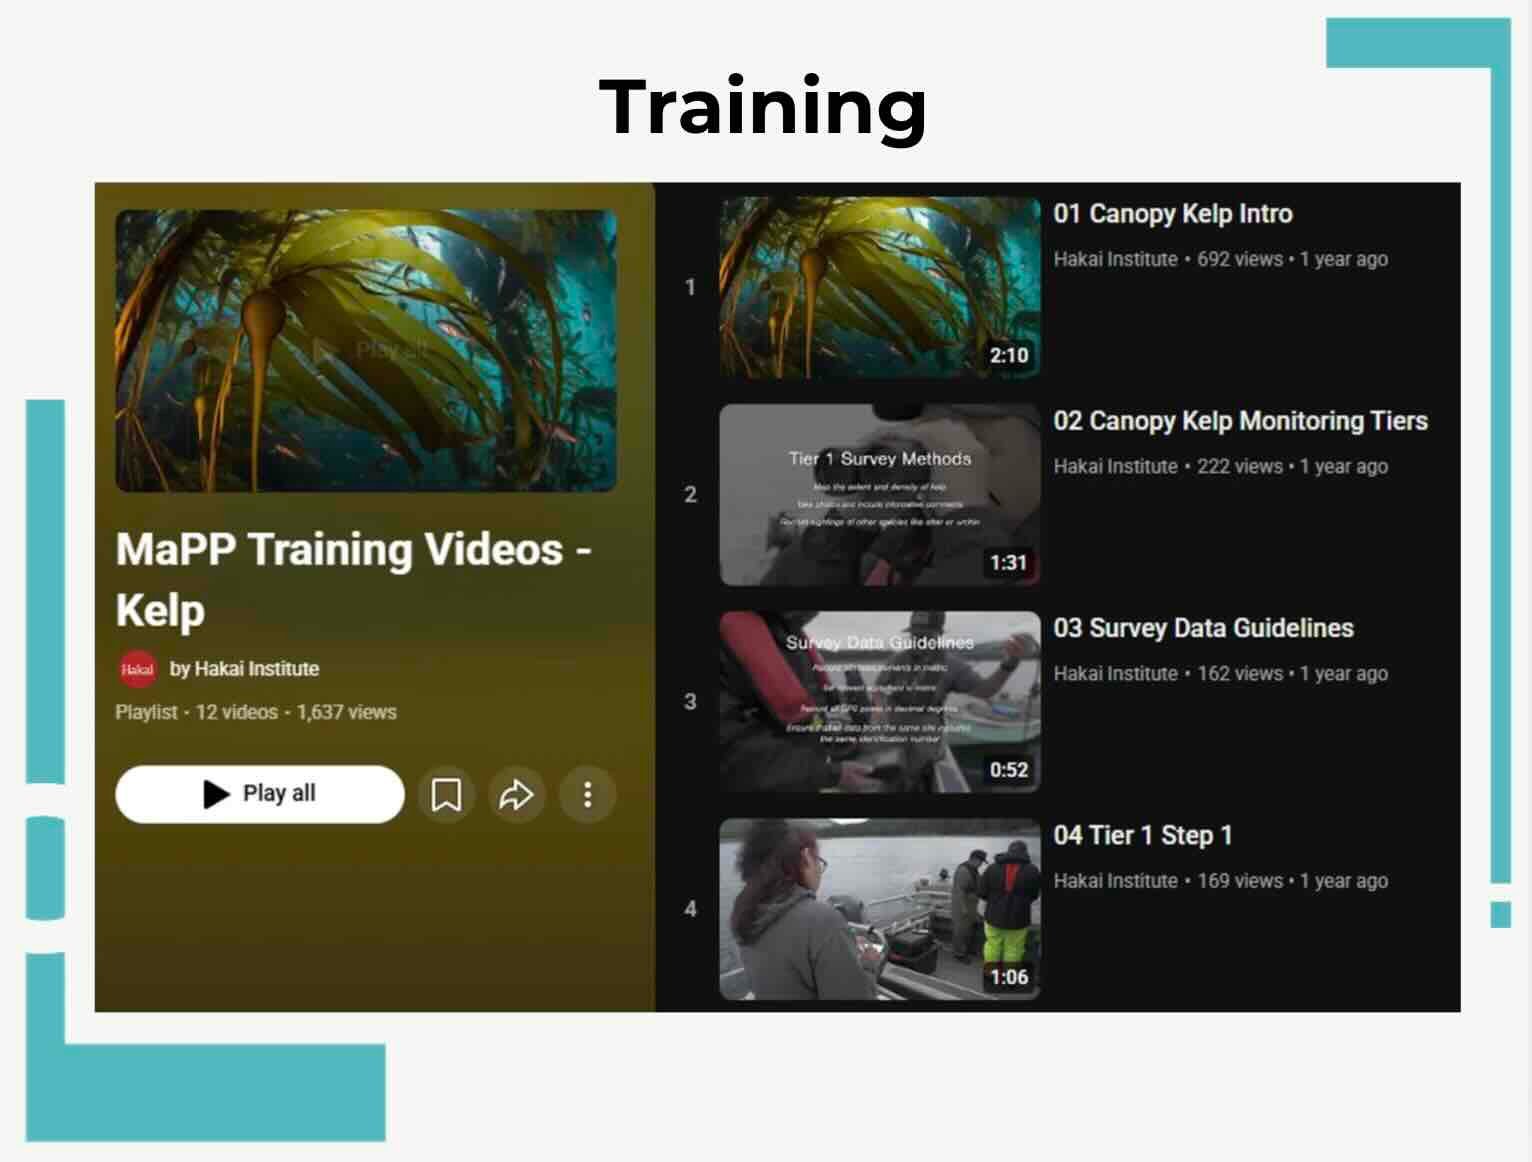Click the title 02 Canopy Kelp Monitoring Tiers
Viewport: 1532px width, 1162px height.
tap(1240, 421)
